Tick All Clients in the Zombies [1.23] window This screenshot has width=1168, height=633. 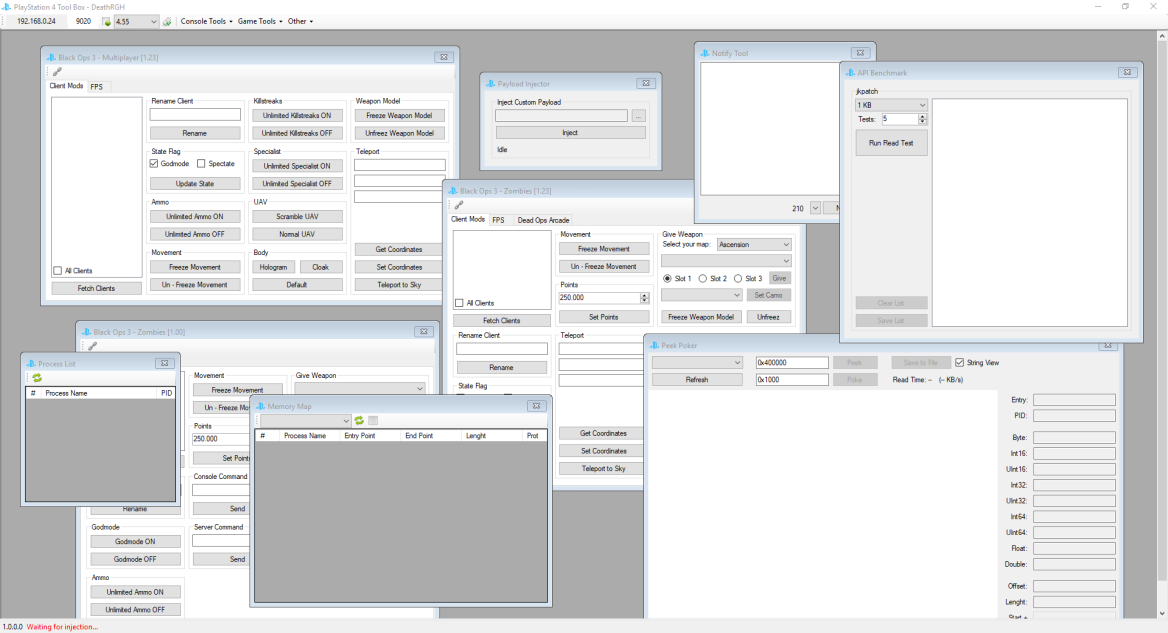click(459, 303)
